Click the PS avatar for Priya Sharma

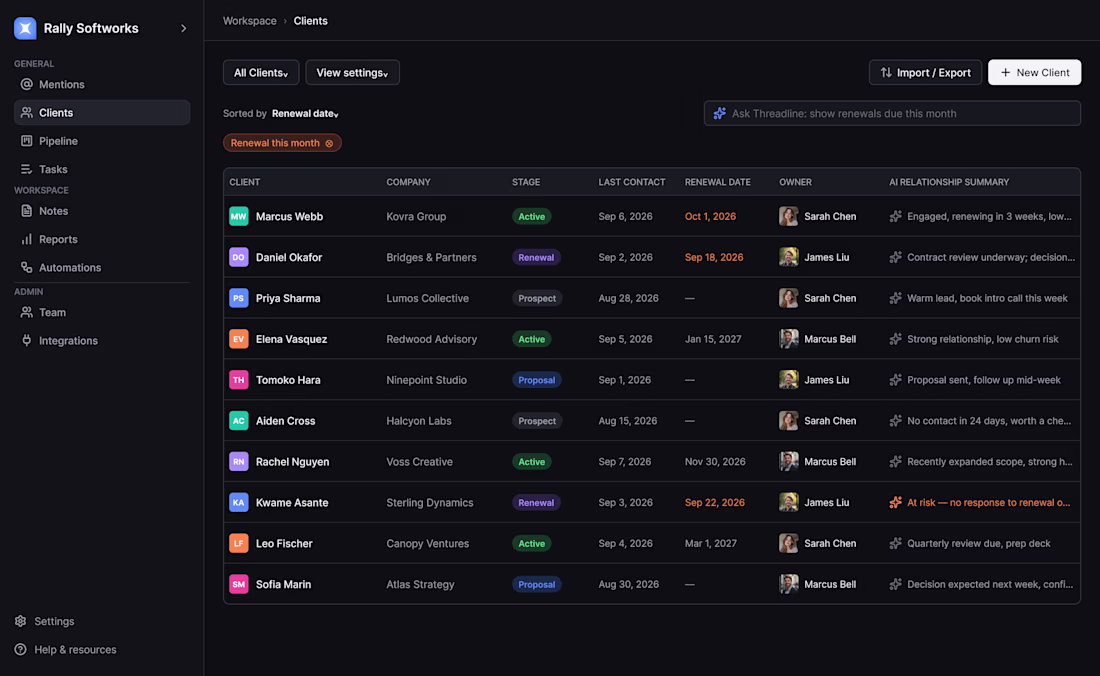pos(239,298)
